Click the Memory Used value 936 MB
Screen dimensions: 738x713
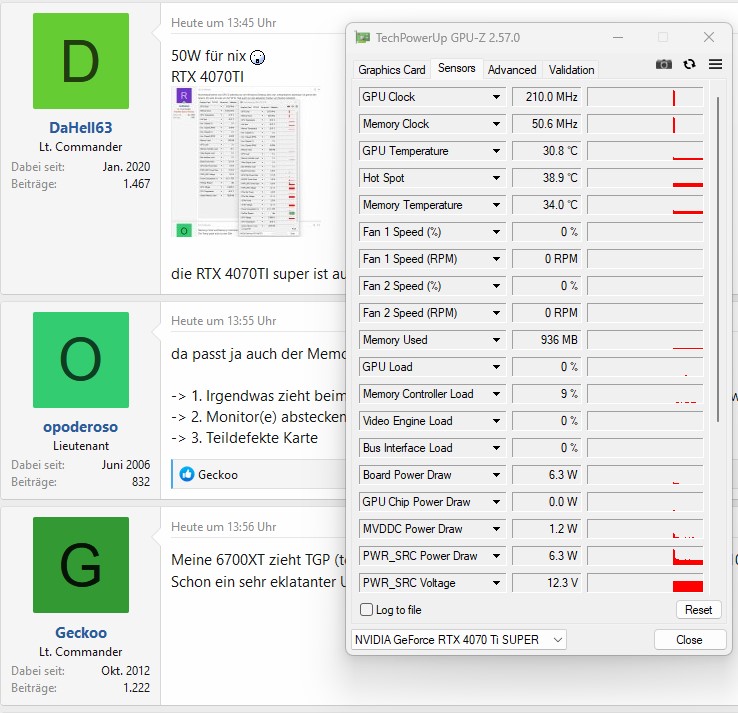(546, 340)
